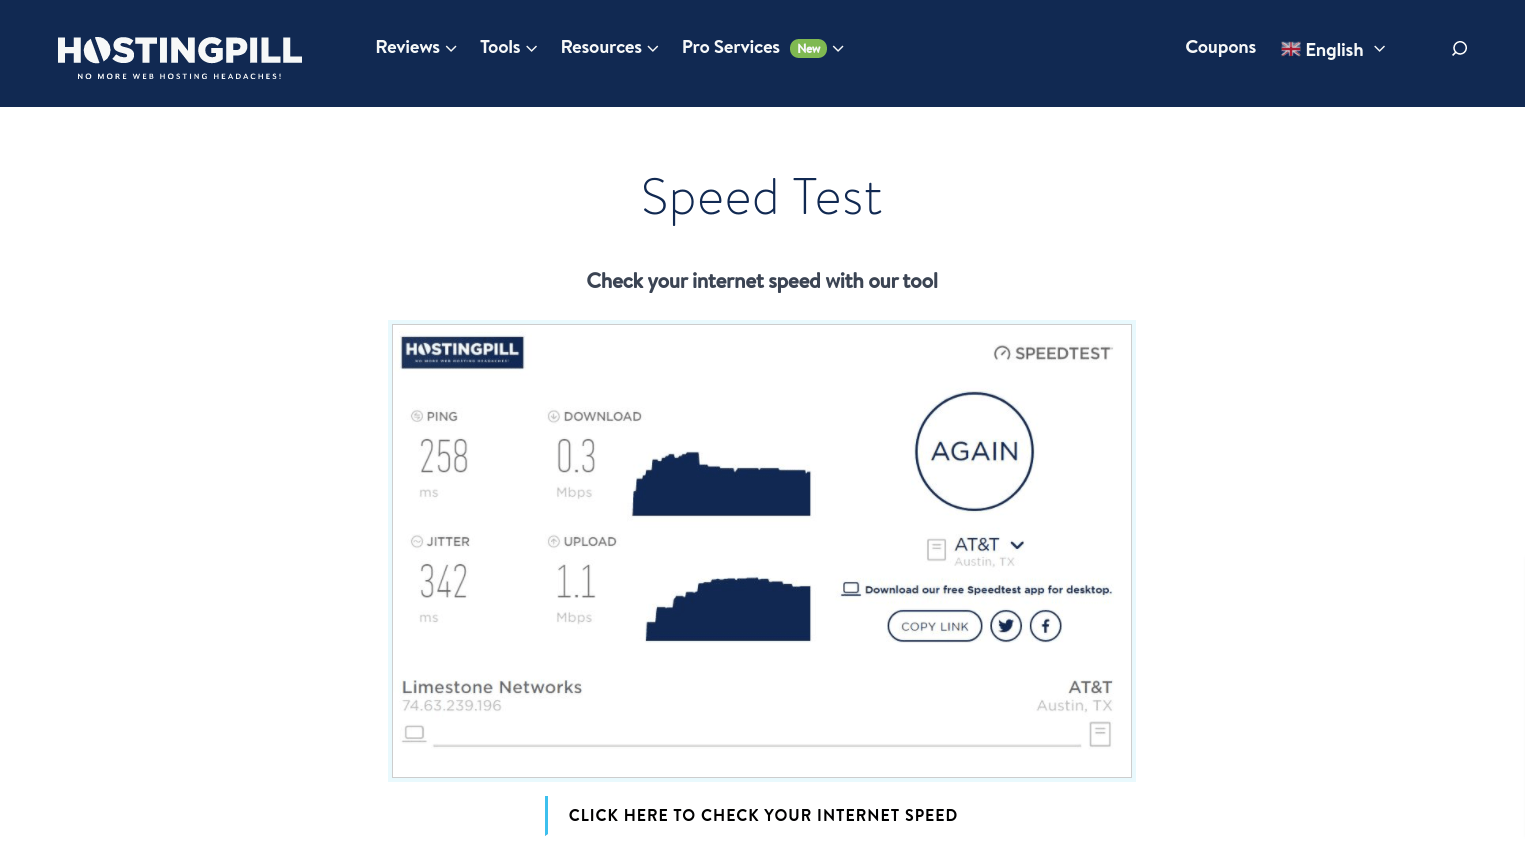
Task: Click the Speedtest gauge logo
Action: (1001, 353)
